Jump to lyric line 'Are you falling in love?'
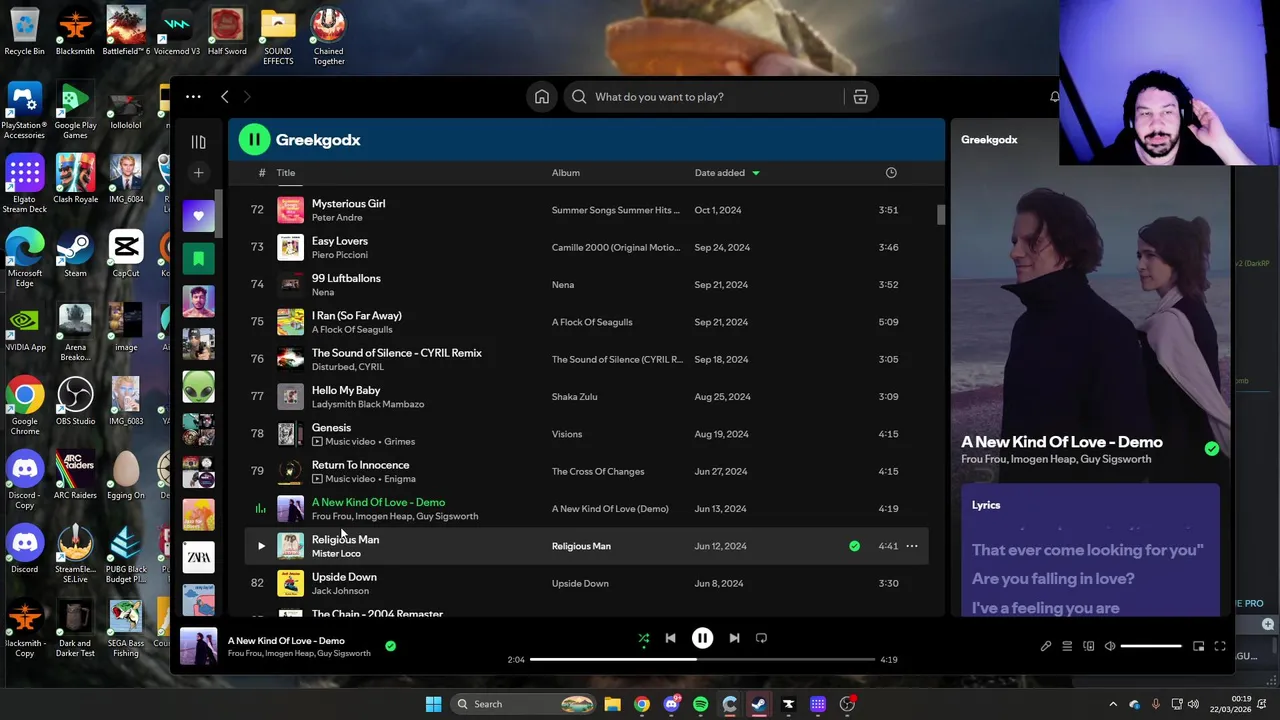 tap(1053, 578)
